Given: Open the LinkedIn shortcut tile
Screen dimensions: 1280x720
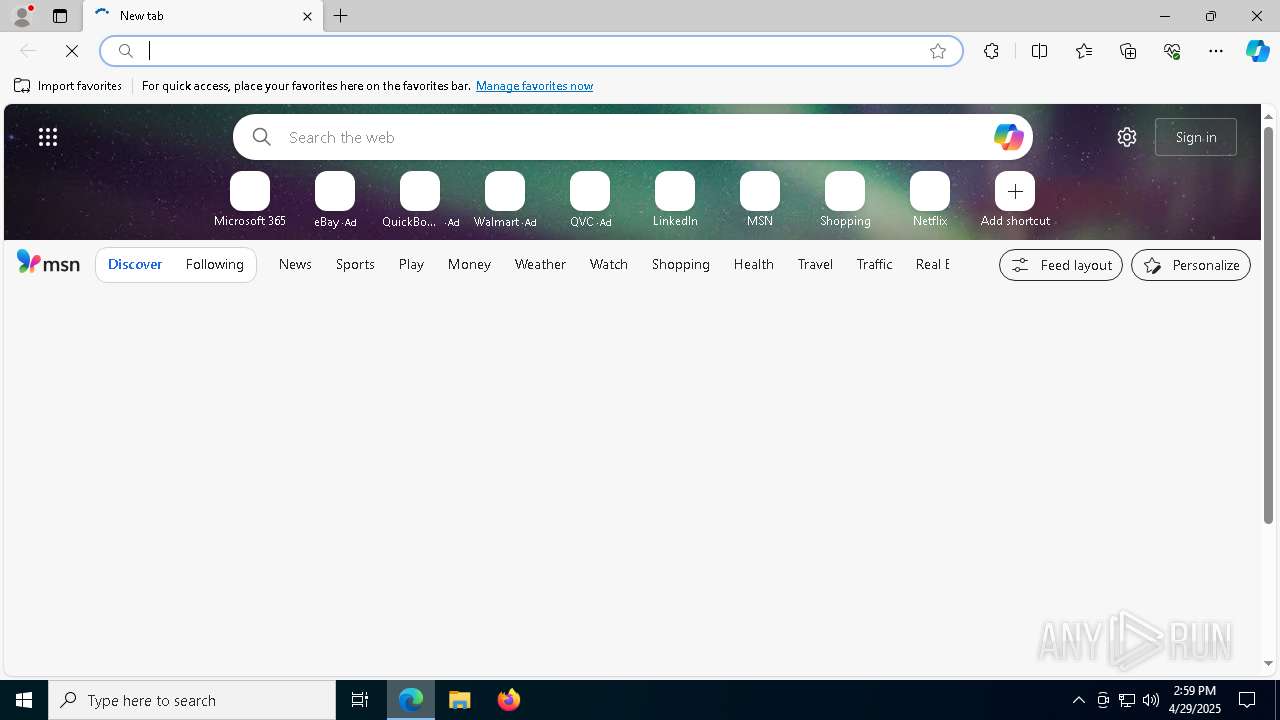Looking at the screenshot, I should coord(675,200).
